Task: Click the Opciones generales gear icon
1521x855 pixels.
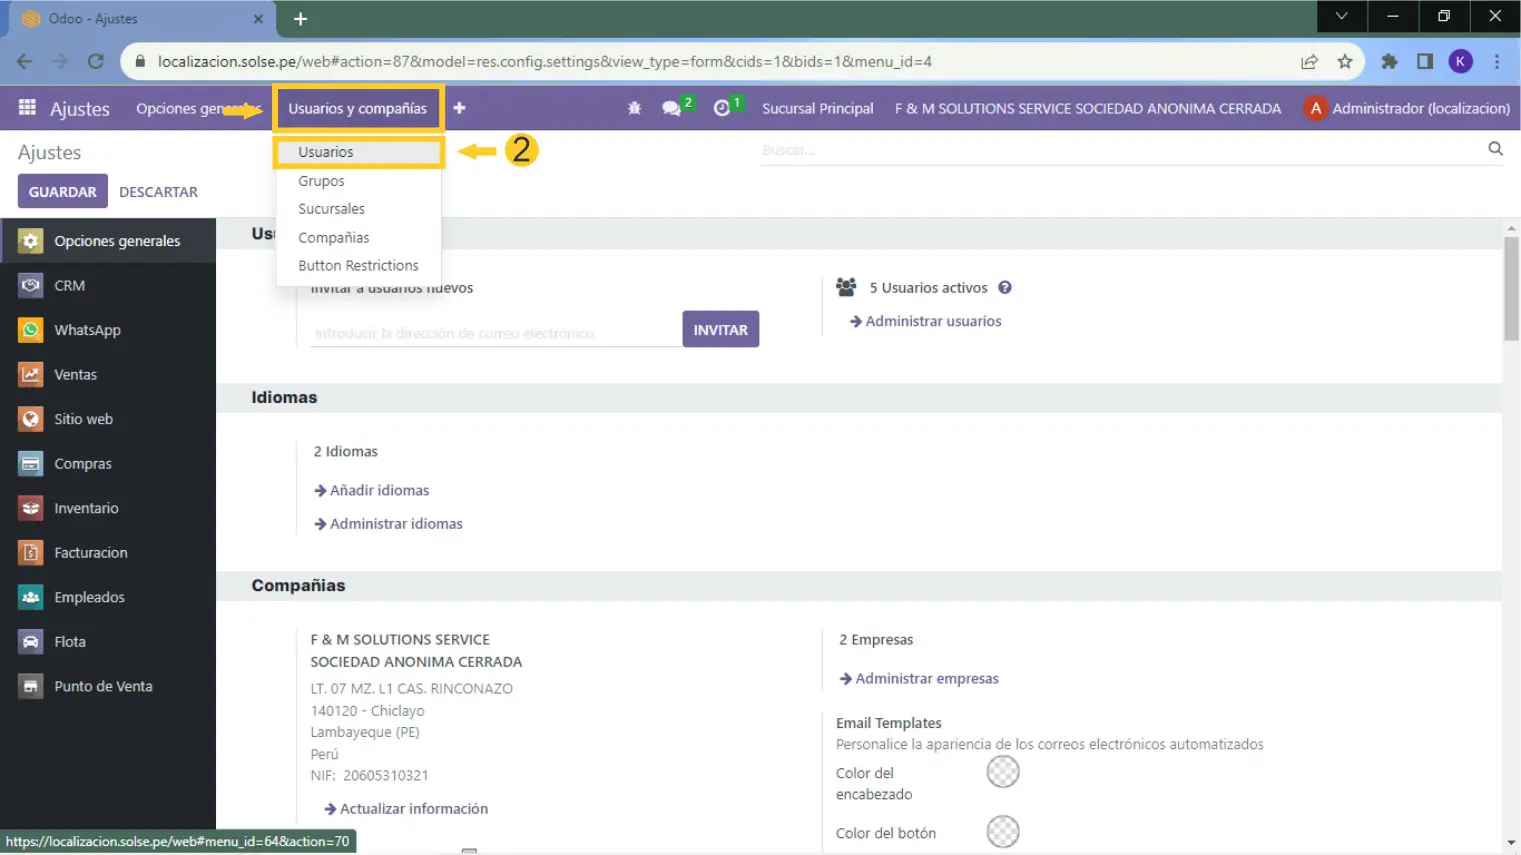Action: pyautogui.click(x=31, y=241)
